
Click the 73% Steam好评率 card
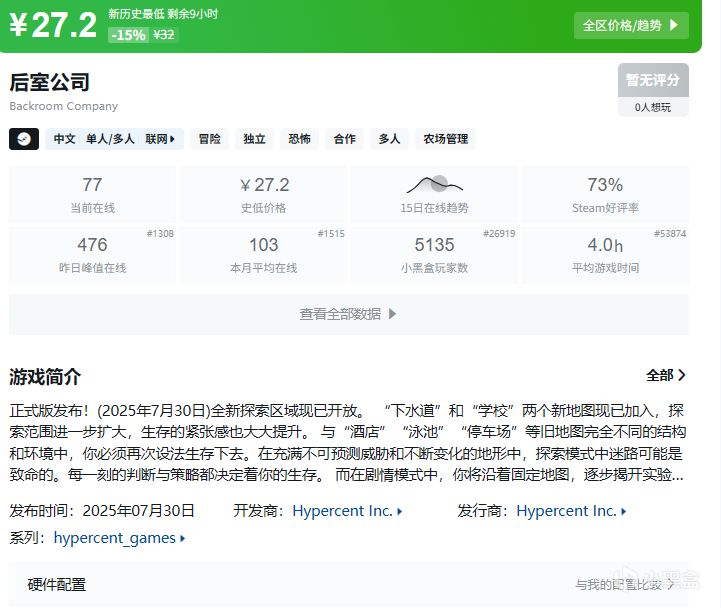click(605, 194)
